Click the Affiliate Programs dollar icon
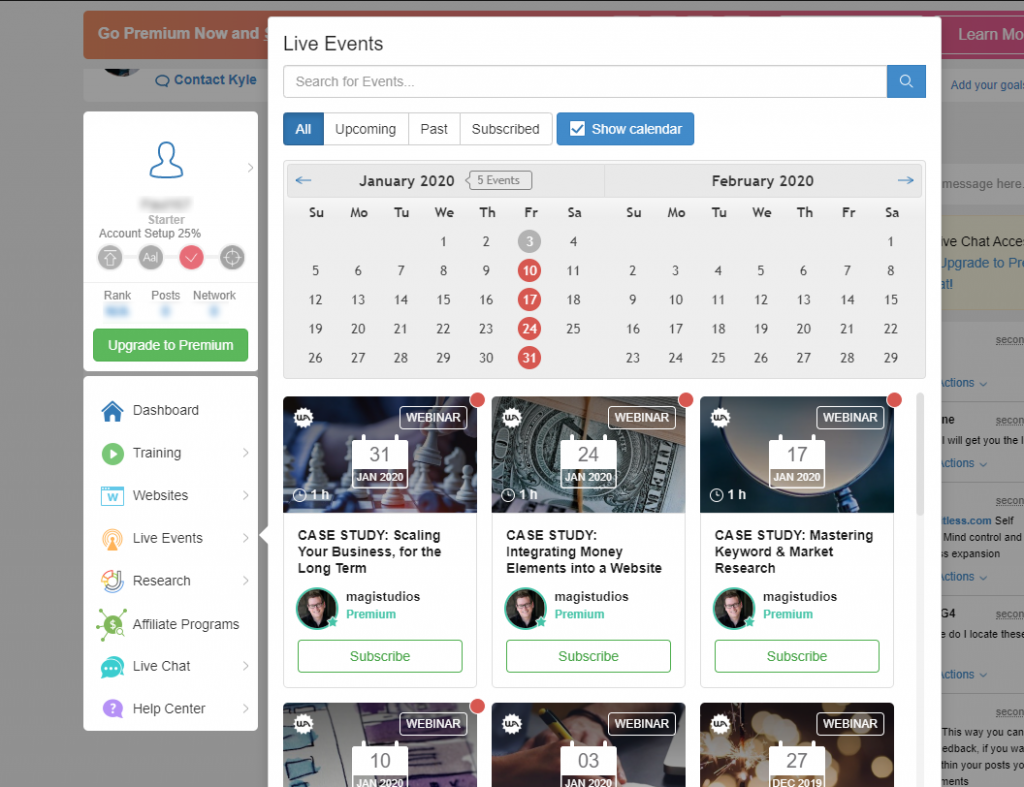1024x787 pixels. pos(113,624)
